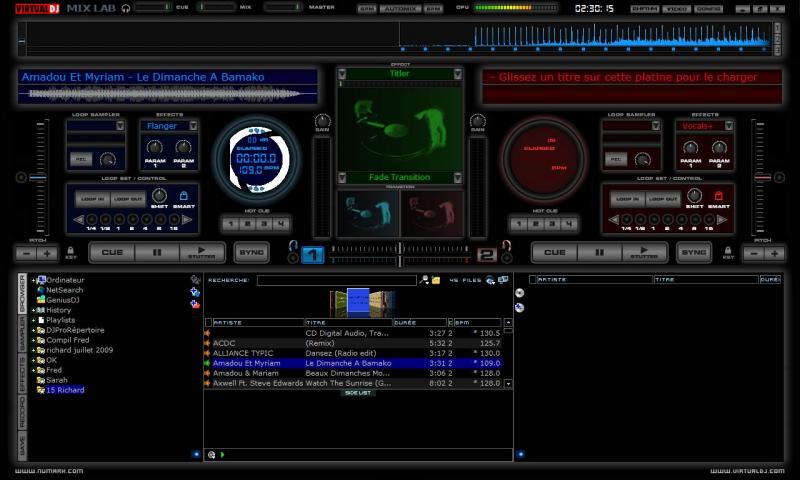Enable headphone monitoring for deck 1
This screenshot has width=800, height=480.
(x=292, y=246)
